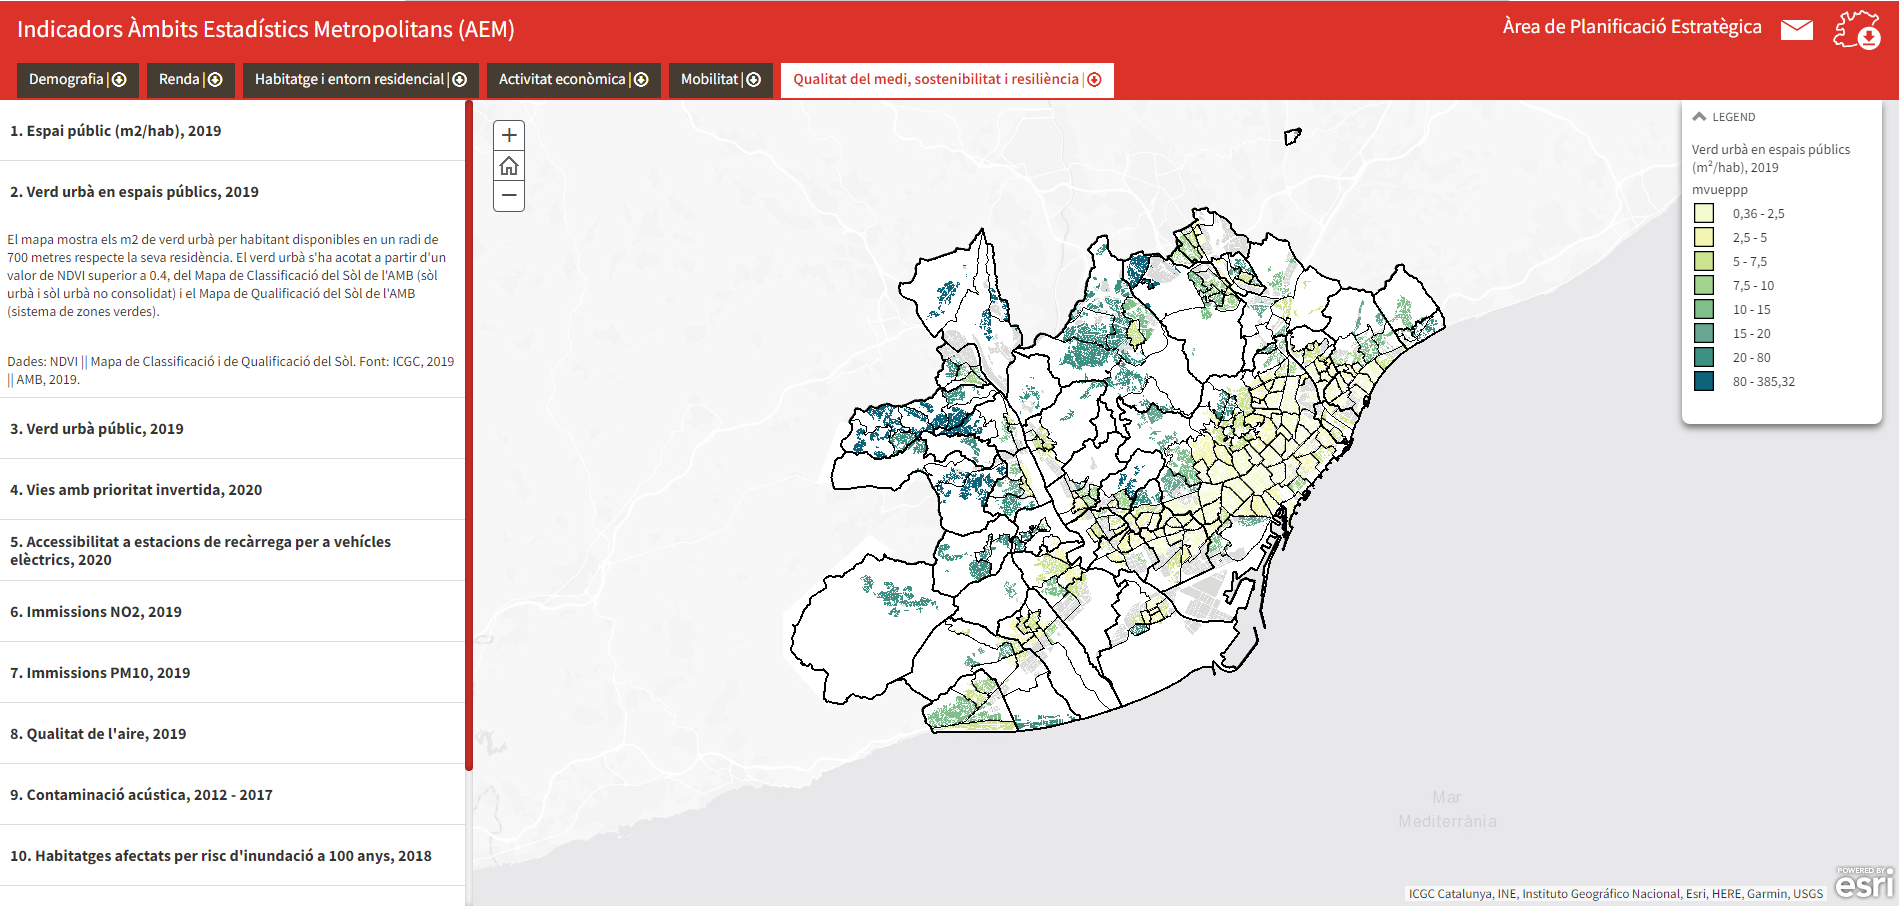1899x906 pixels.
Task: Open section 8 Qualitat de l'aire
Action: (x=98, y=734)
